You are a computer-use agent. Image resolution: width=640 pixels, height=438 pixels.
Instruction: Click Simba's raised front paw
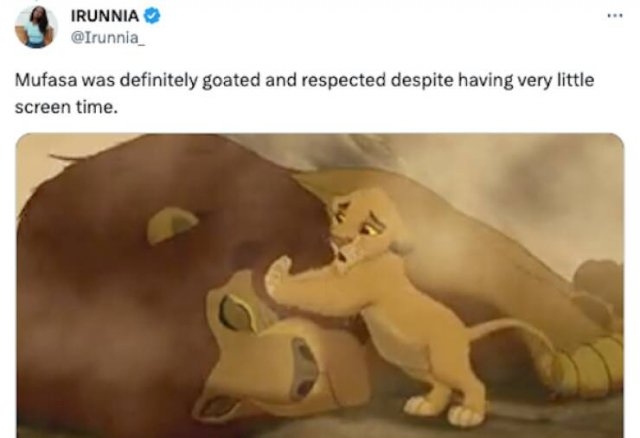279,276
